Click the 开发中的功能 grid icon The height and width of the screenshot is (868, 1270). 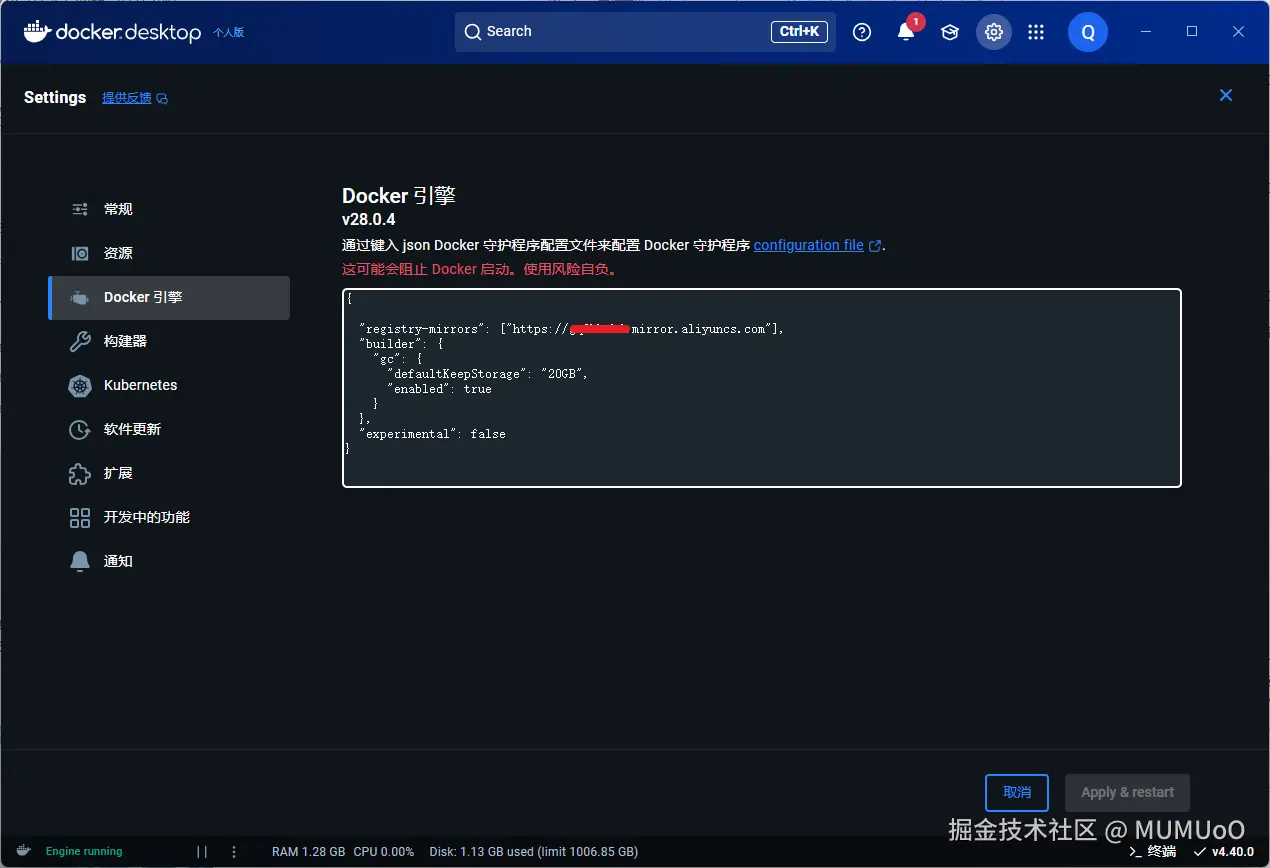click(x=80, y=517)
